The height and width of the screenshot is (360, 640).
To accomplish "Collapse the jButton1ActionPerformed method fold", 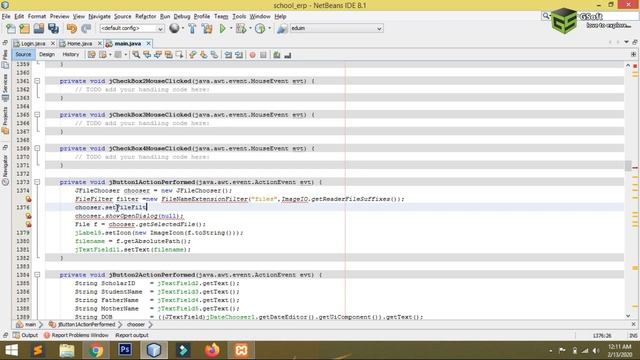I will 37,182.
